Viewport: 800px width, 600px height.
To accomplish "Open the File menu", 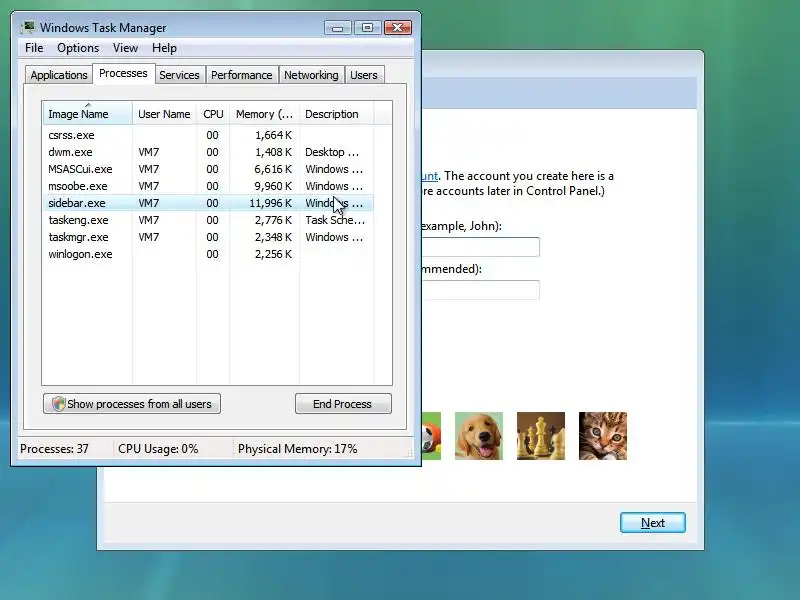I will pos(34,48).
